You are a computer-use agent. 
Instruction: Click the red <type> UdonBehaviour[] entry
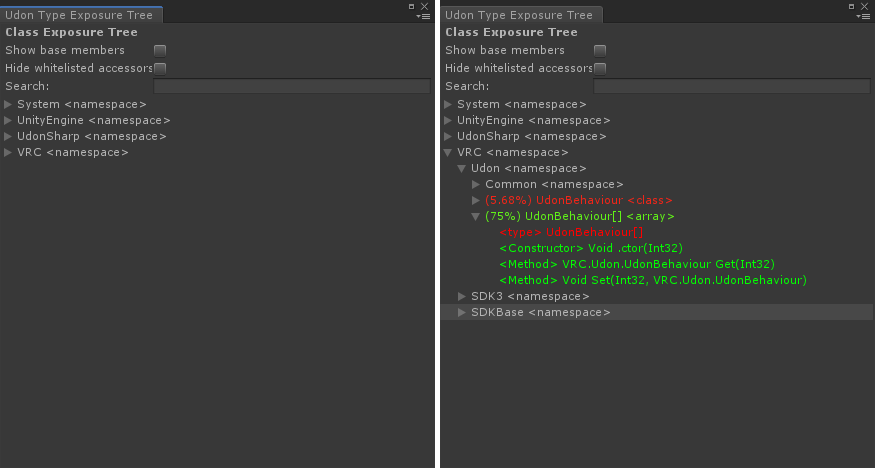tap(571, 232)
